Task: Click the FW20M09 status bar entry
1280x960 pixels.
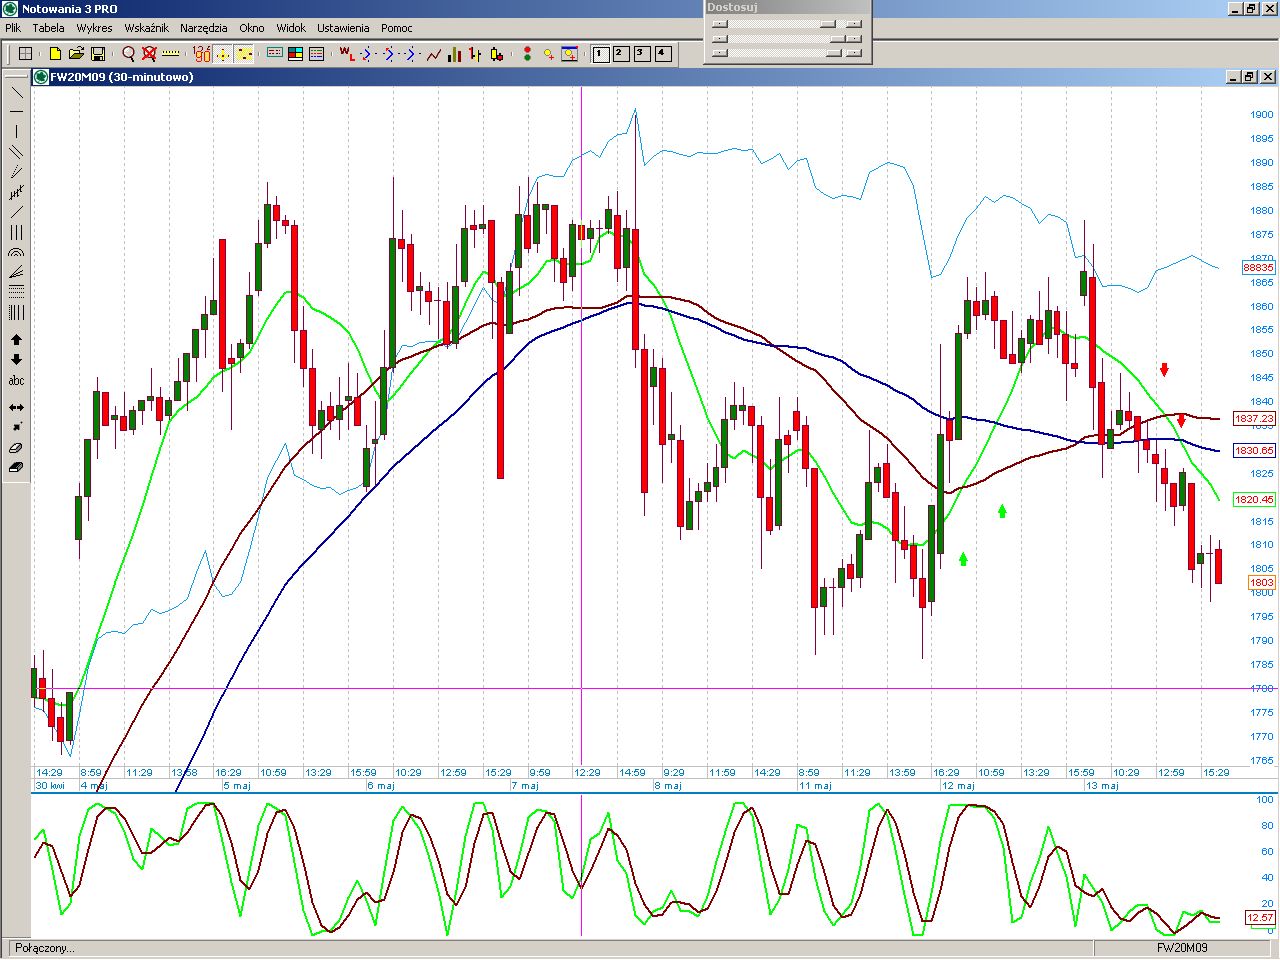Action: (1182, 948)
